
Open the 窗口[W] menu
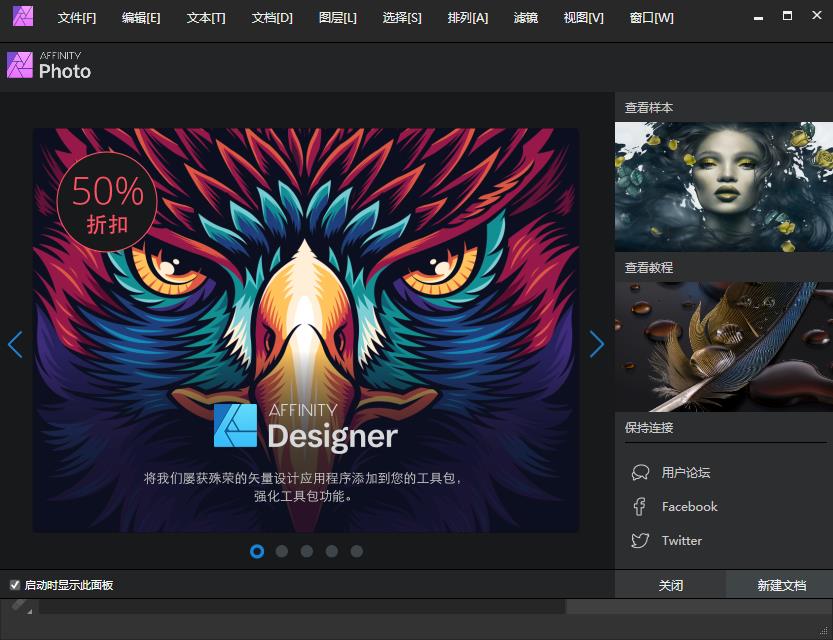pos(651,17)
